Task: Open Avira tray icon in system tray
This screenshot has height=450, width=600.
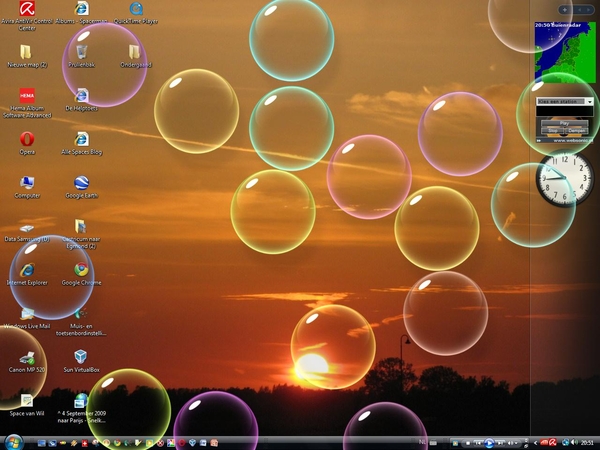Action: 553,443
